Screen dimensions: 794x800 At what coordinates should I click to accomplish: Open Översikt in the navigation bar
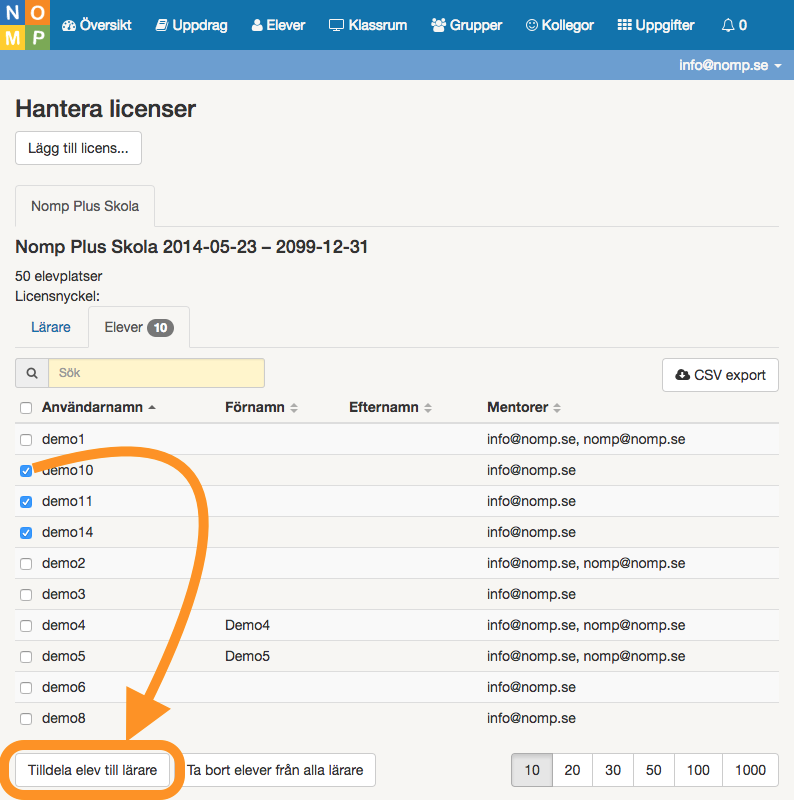click(96, 25)
